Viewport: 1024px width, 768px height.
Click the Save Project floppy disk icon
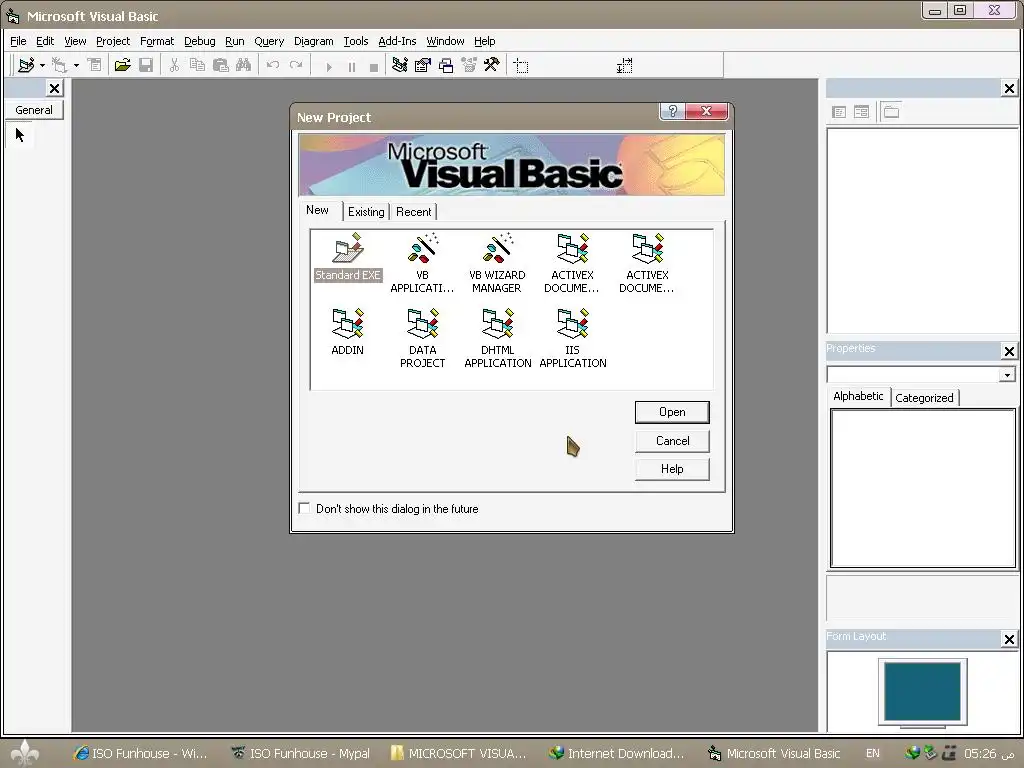tap(146, 65)
